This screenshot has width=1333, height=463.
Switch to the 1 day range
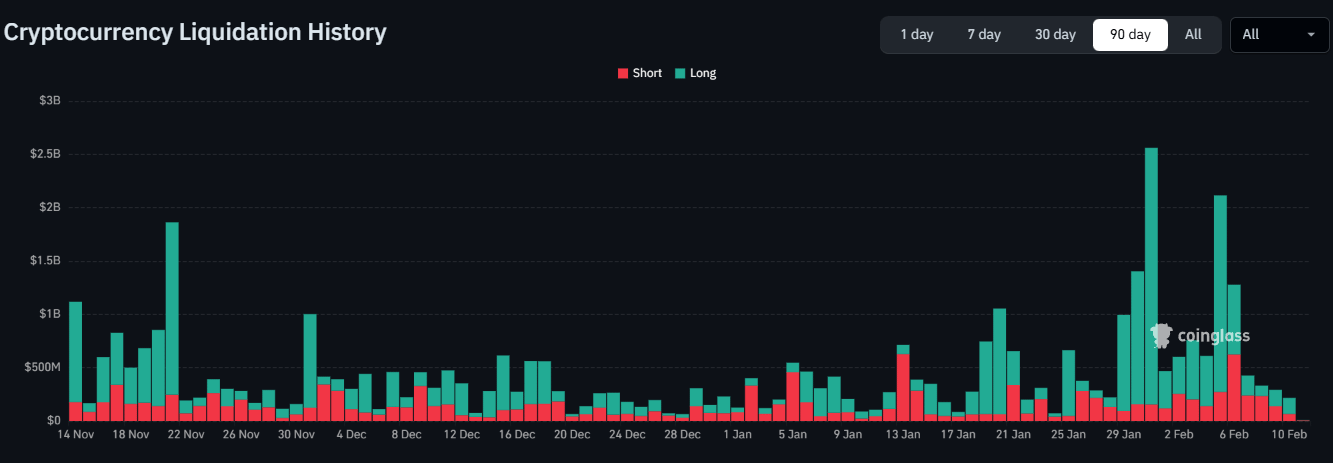tap(916, 34)
